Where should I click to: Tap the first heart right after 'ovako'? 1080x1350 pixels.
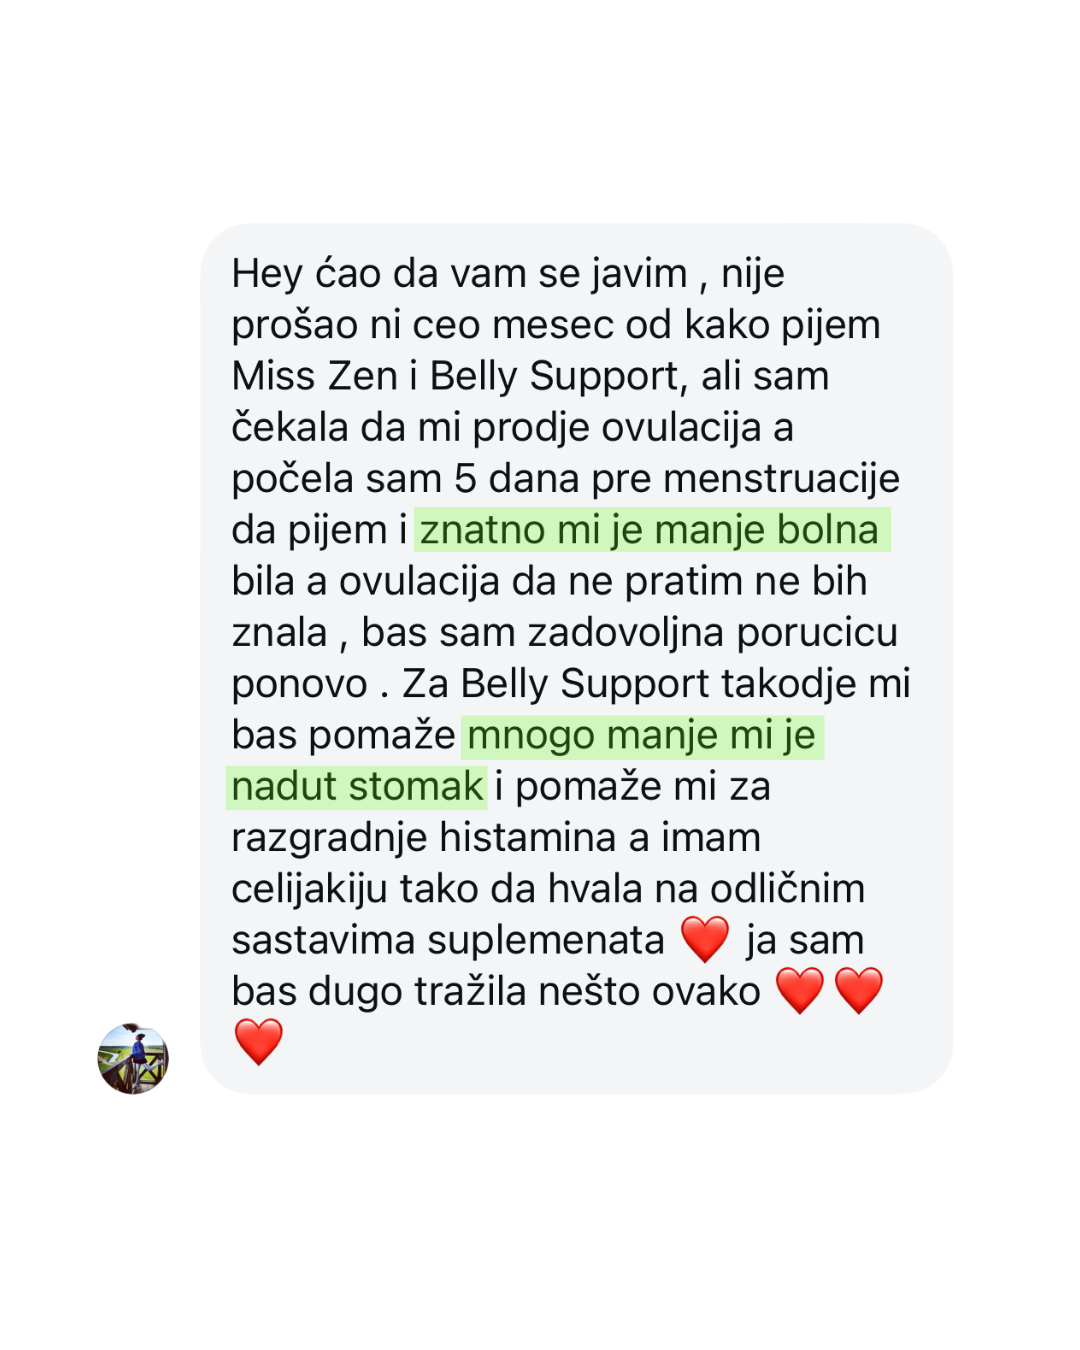800,991
